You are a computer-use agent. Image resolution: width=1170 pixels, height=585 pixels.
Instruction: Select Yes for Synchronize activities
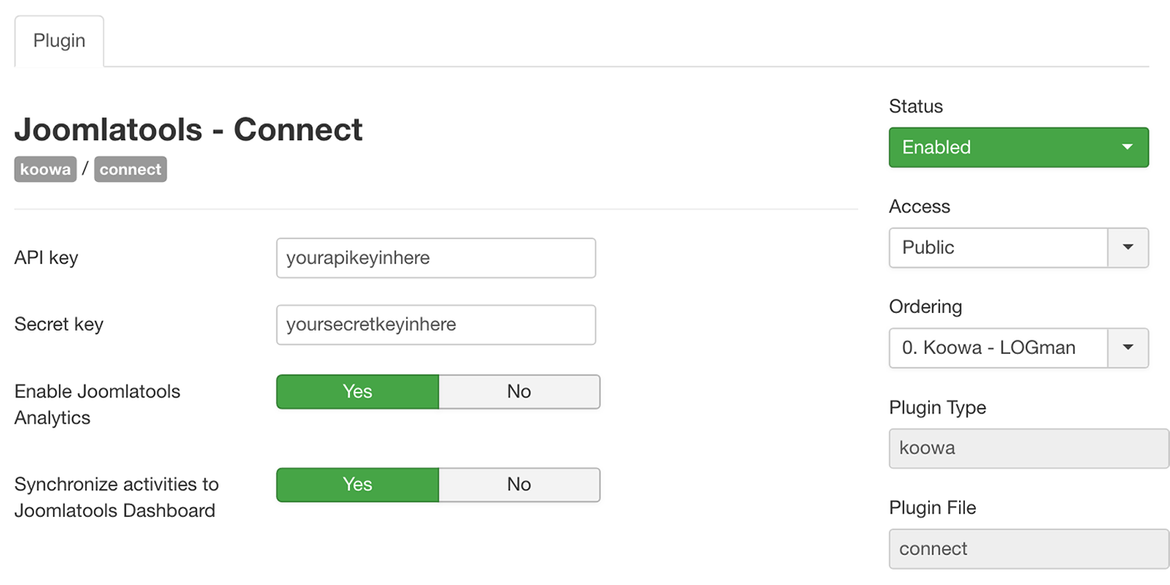(x=357, y=485)
